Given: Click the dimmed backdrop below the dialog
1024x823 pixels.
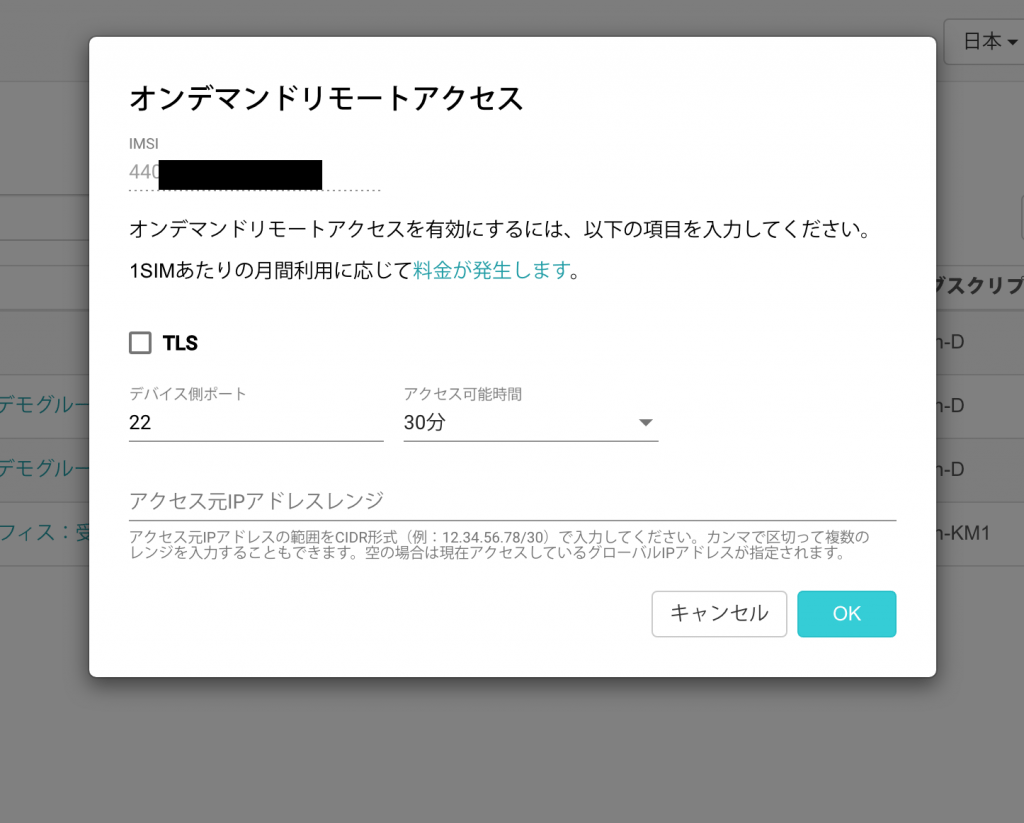Looking at the screenshot, I should tap(512, 751).
